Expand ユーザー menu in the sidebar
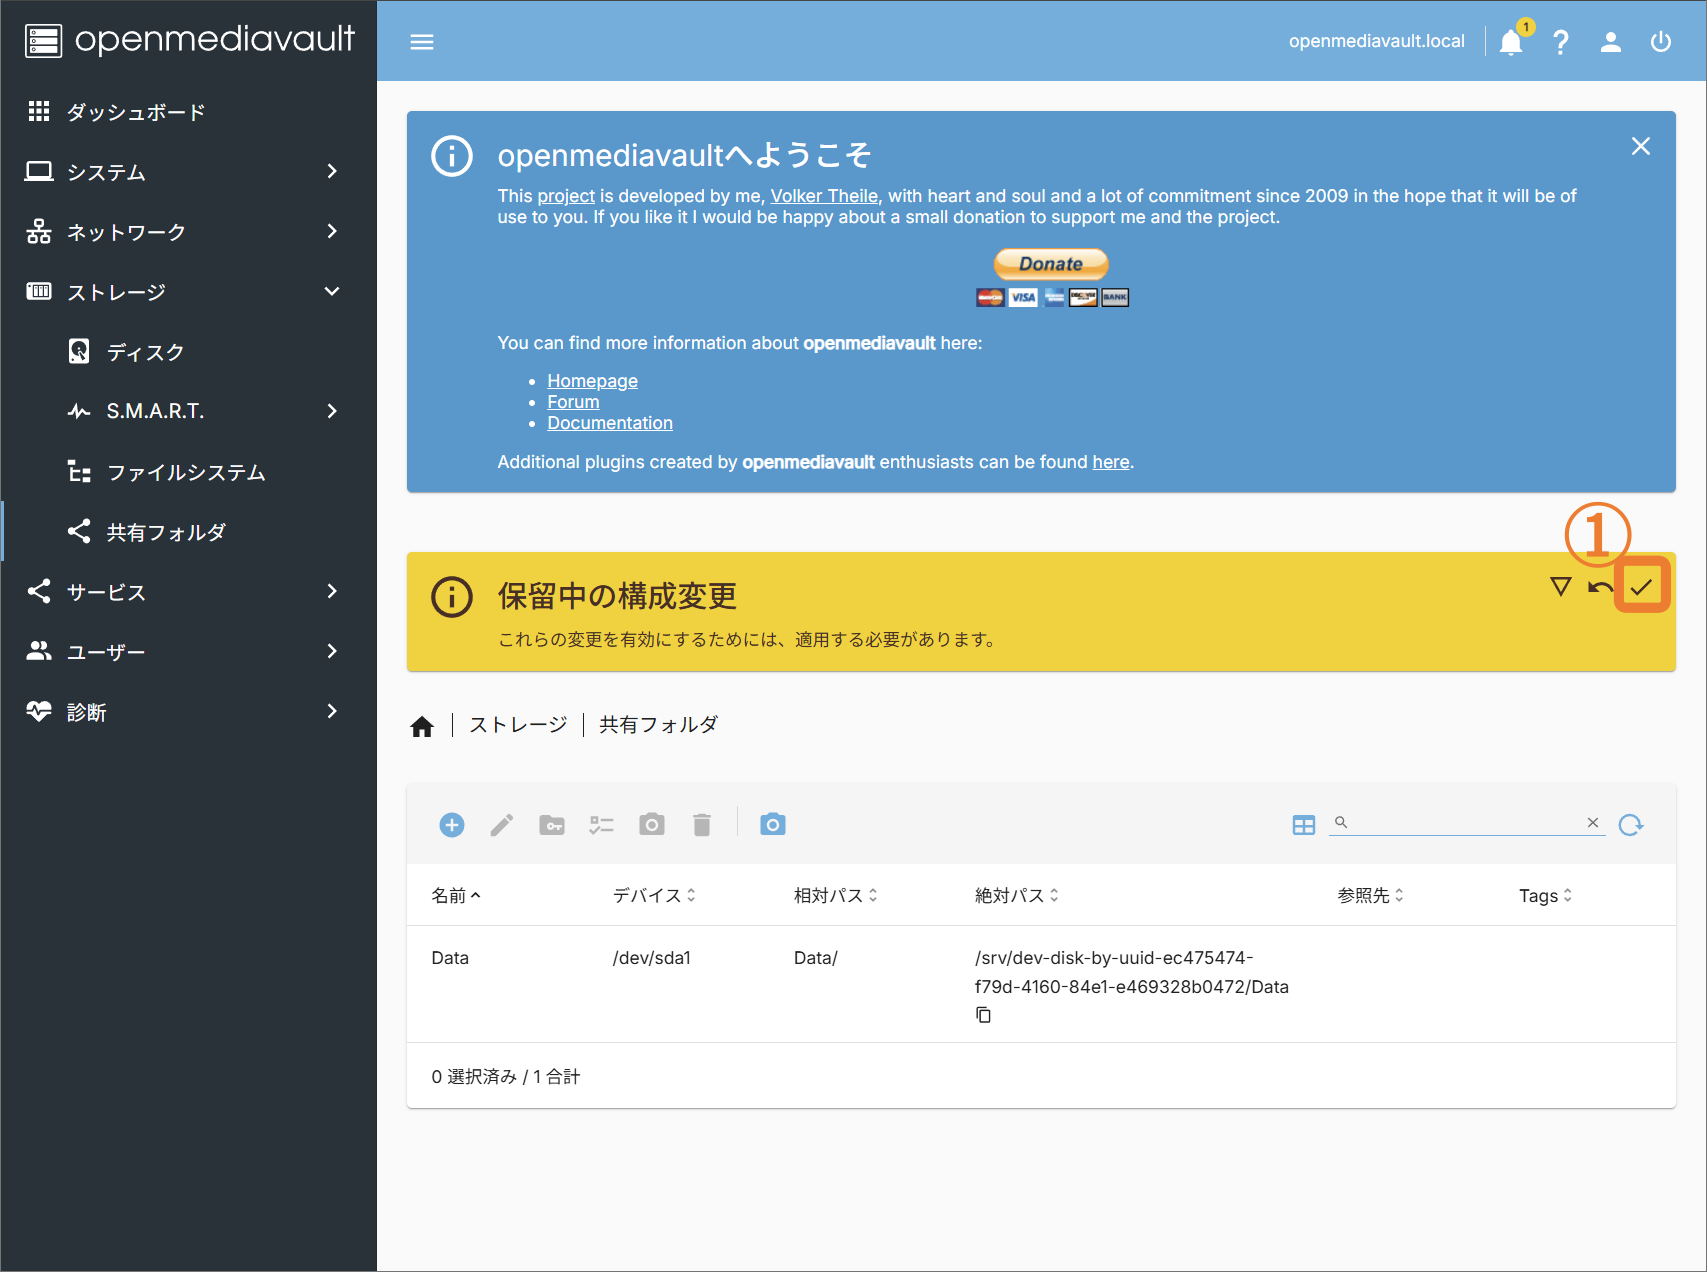The width and height of the screenshot is (1707, 1272). [188, 652]
